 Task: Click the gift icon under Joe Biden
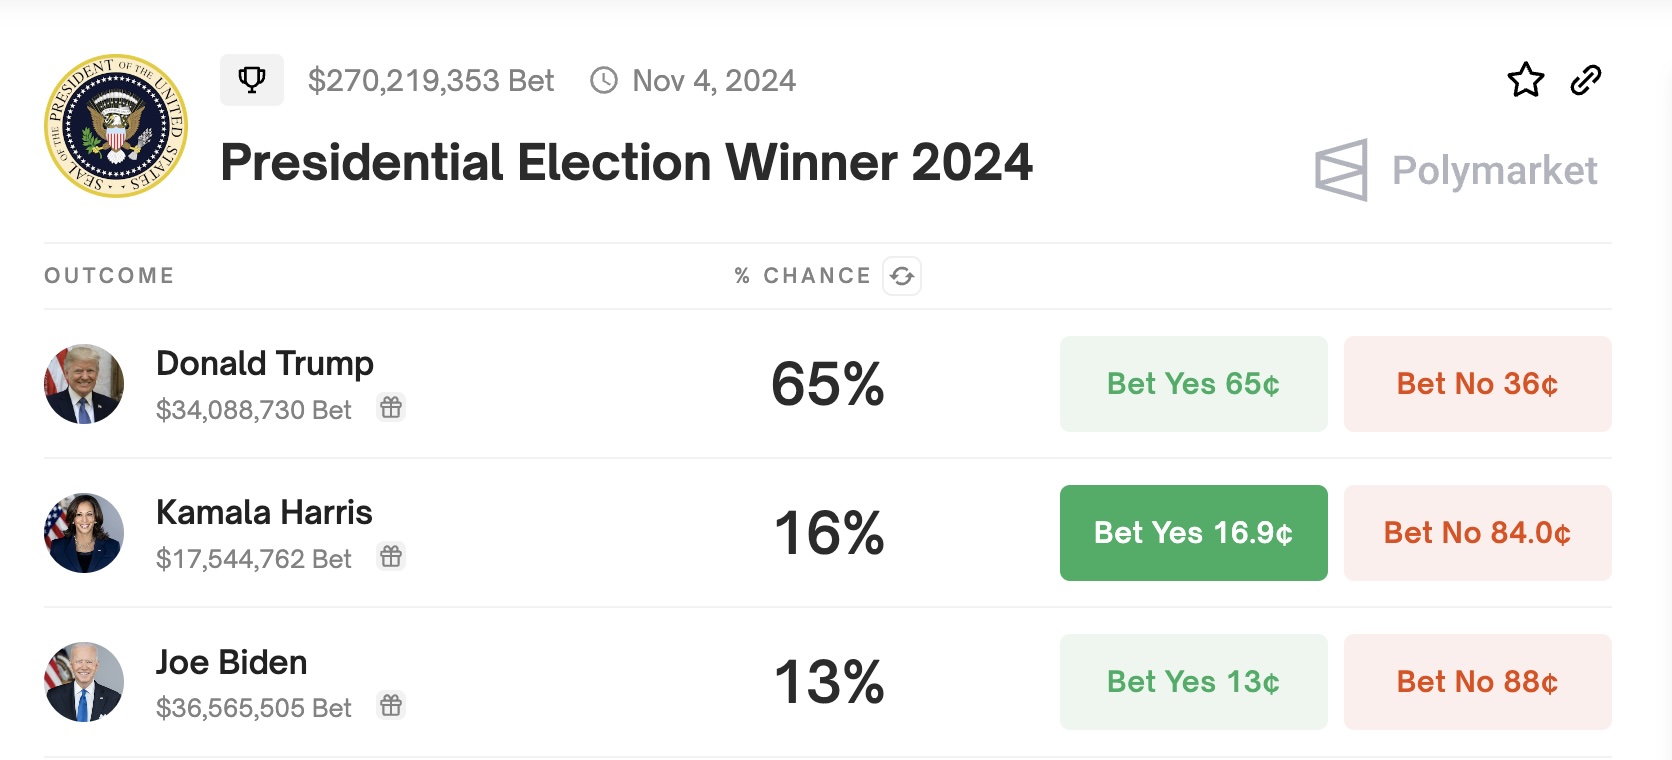[x=391, y=706]
